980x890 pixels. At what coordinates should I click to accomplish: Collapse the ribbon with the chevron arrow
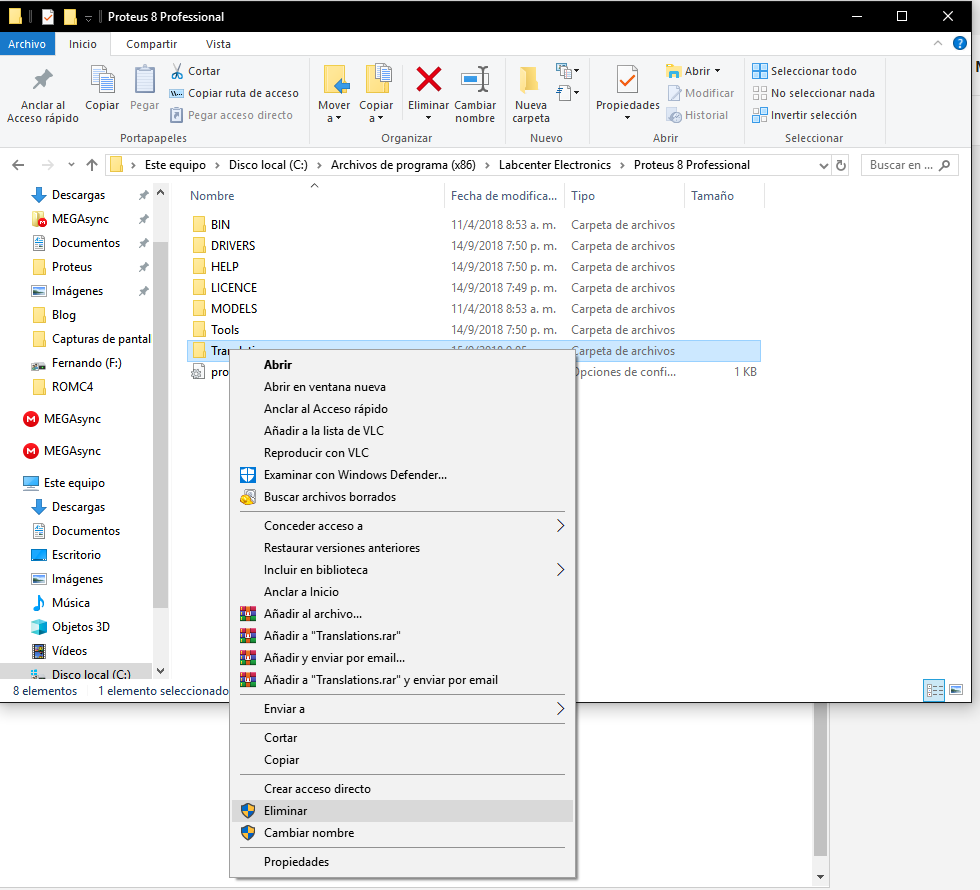pyautogui.click(x=937, y=43)
